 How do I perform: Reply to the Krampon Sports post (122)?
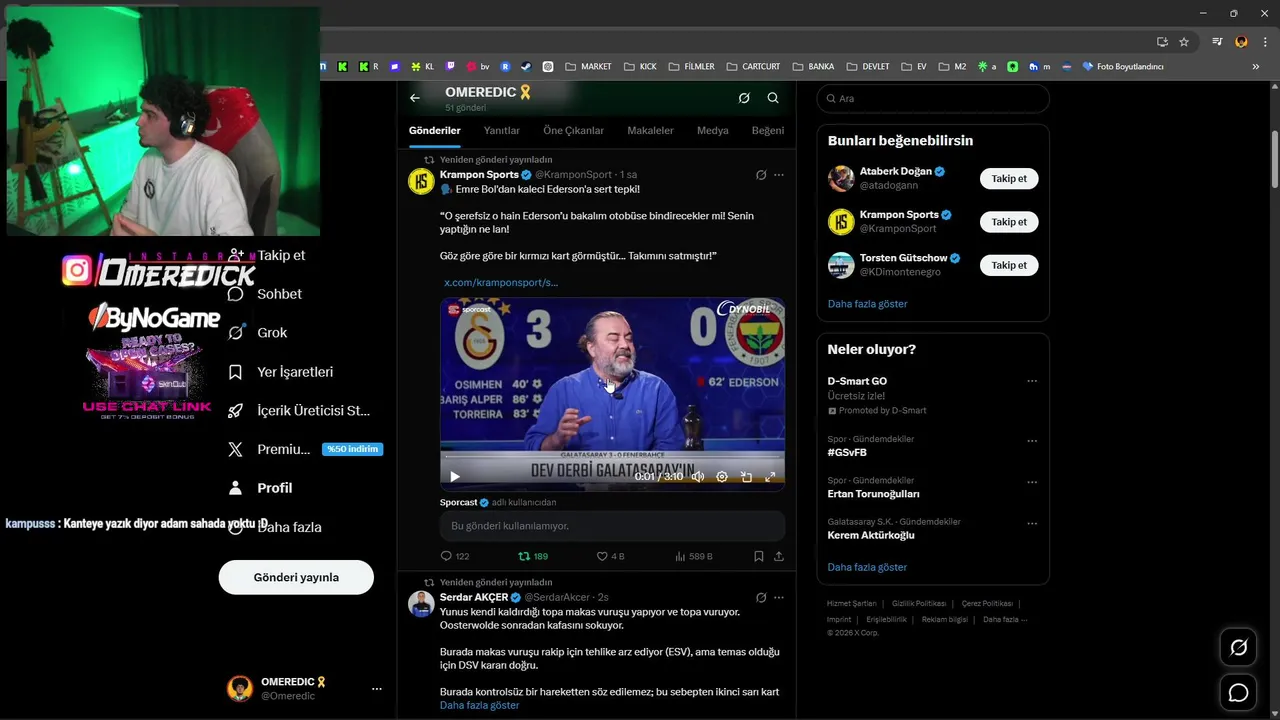(455, 556)
